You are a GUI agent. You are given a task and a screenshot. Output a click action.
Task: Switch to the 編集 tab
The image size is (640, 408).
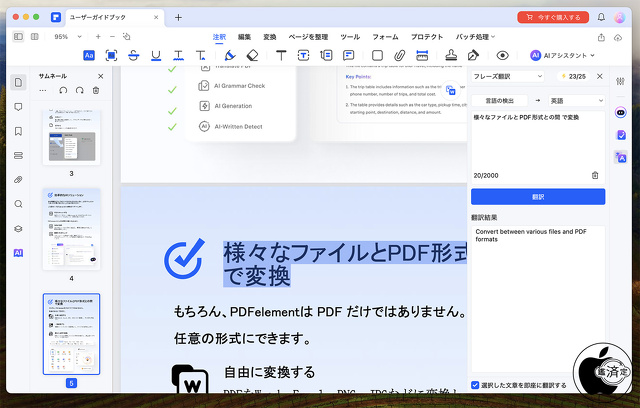coord(244,37)
